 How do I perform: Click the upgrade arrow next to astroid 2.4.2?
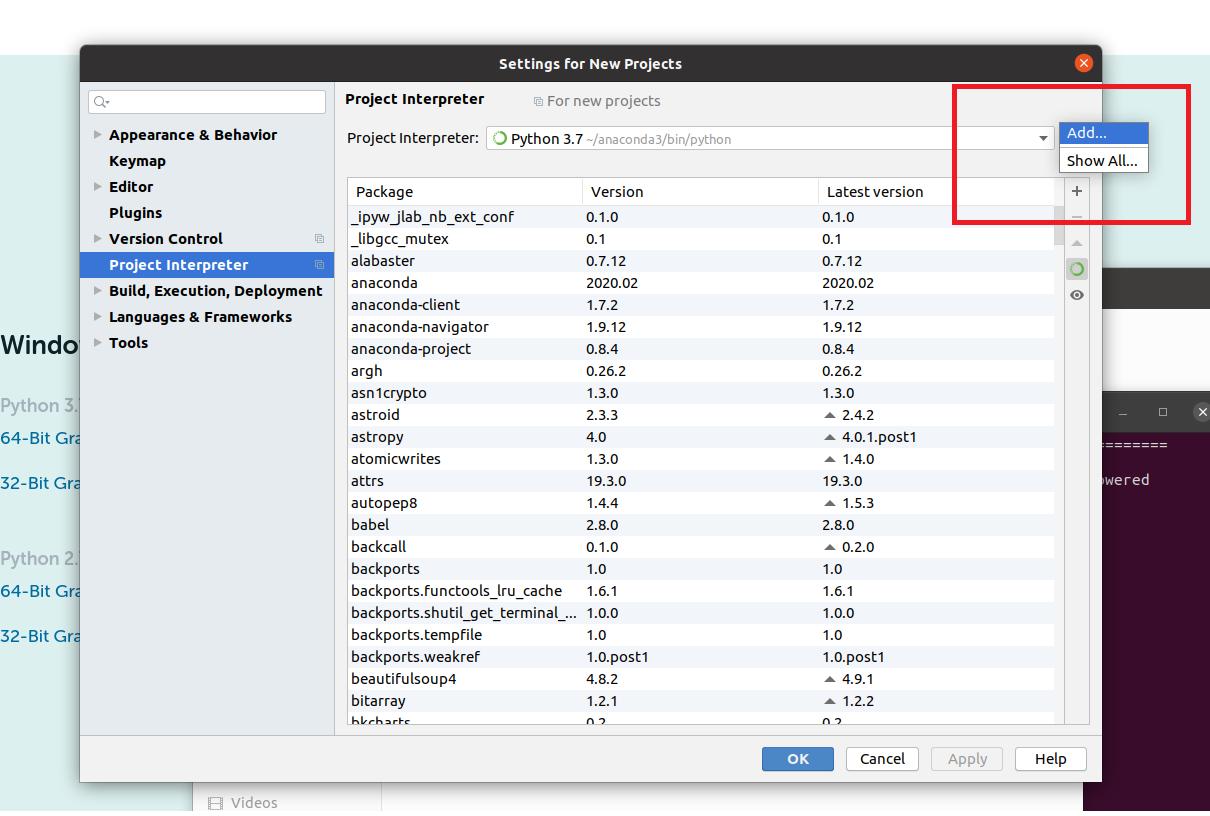tap(829, 415)
